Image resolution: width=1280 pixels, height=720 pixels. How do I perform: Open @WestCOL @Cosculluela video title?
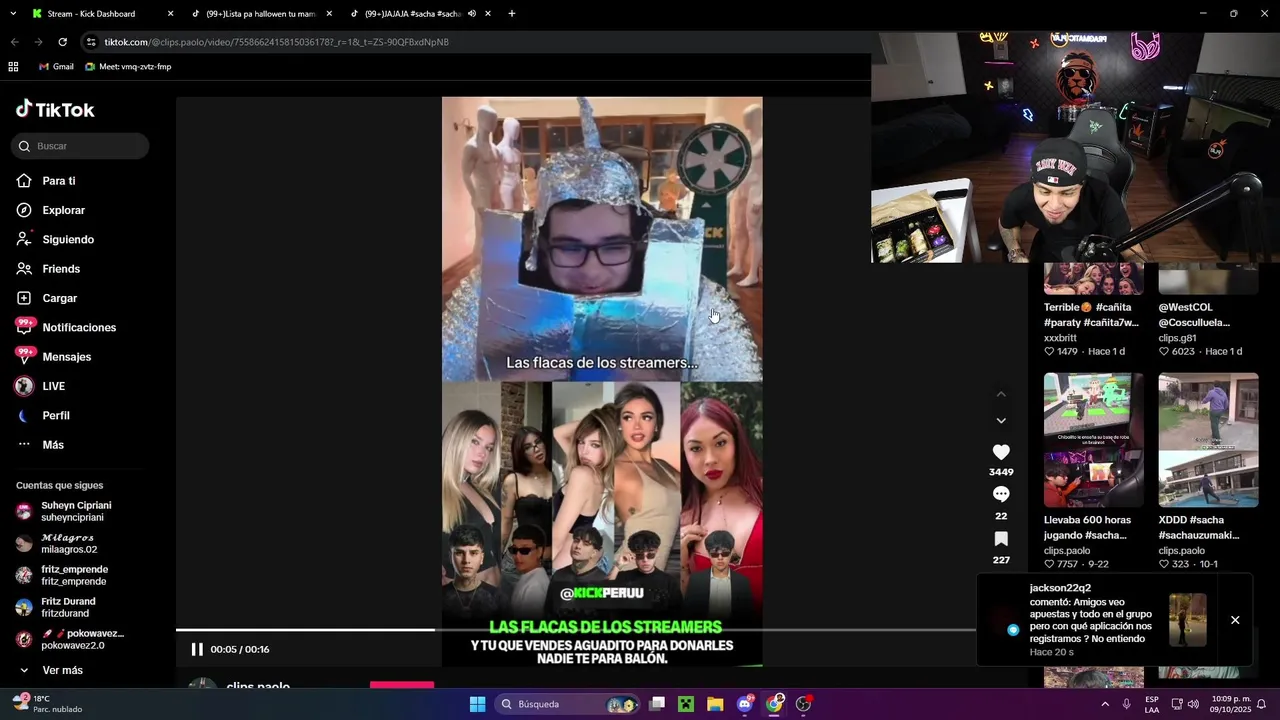1194,315
